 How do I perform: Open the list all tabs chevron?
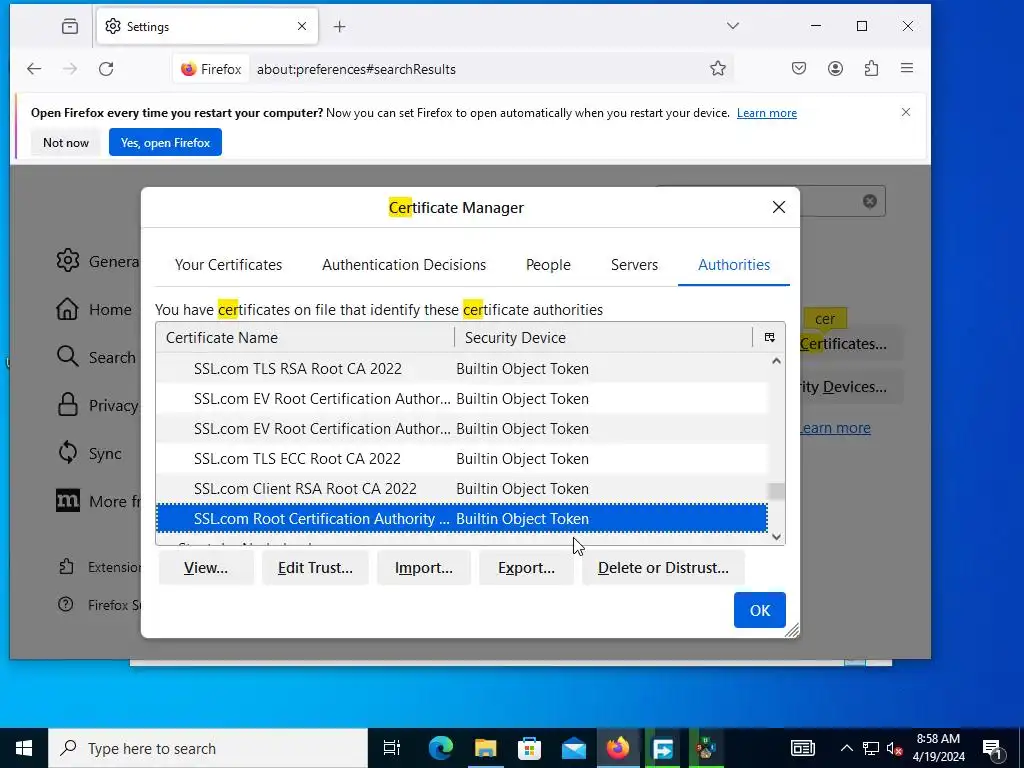(733, 26)
